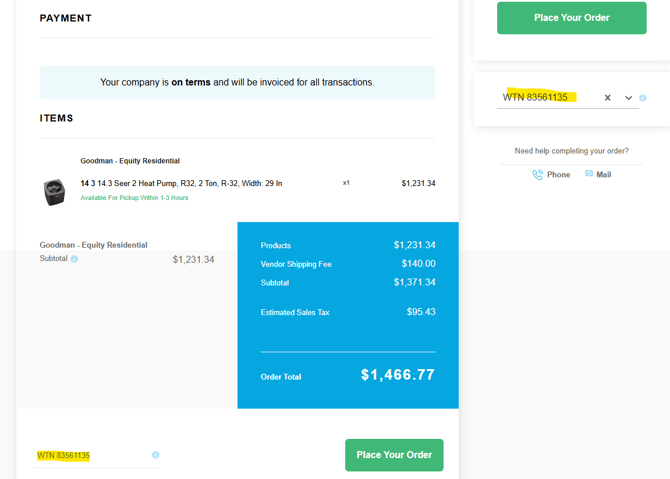Clear the WTN 83561135 selection with X
Viewport: 670px width, 479px height.
pos(607,98)
